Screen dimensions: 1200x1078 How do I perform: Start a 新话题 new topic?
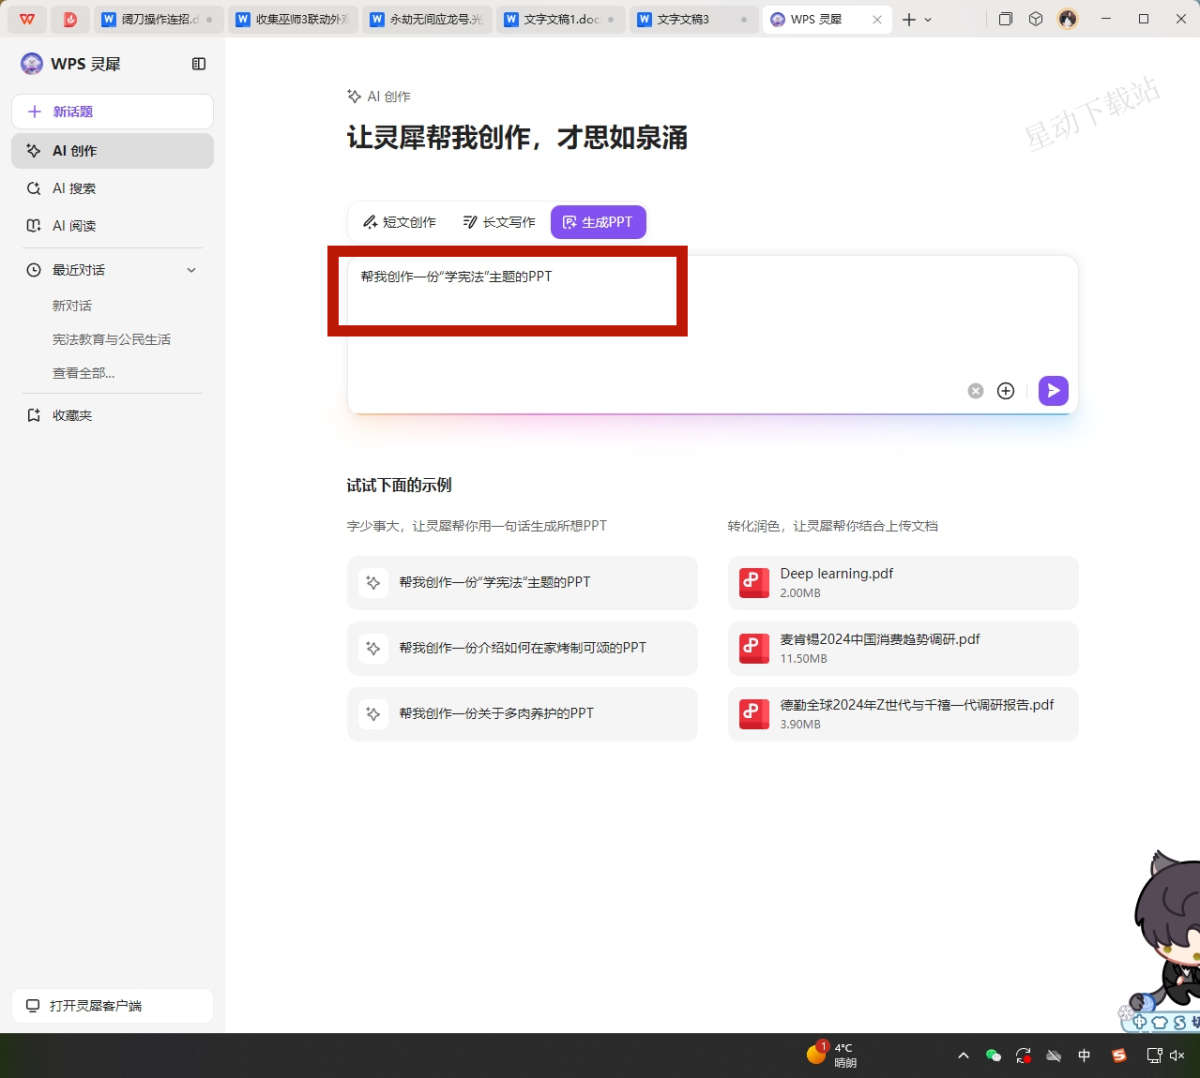click(x=112, y=111)
